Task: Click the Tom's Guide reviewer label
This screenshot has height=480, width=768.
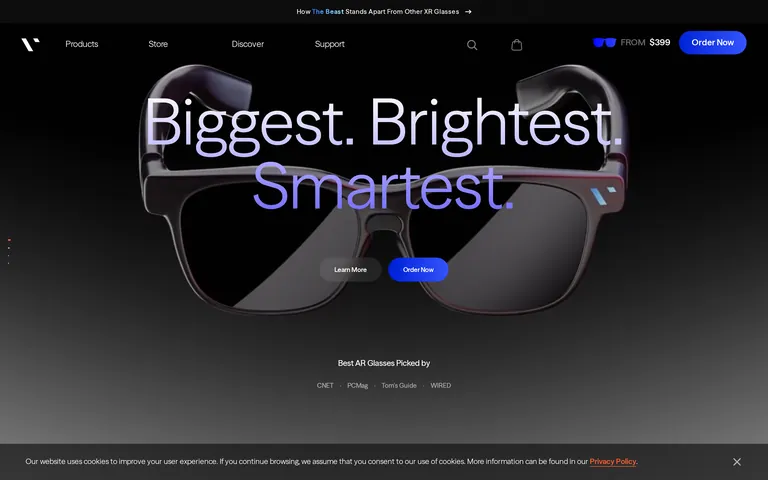Action: pos(399,385)
